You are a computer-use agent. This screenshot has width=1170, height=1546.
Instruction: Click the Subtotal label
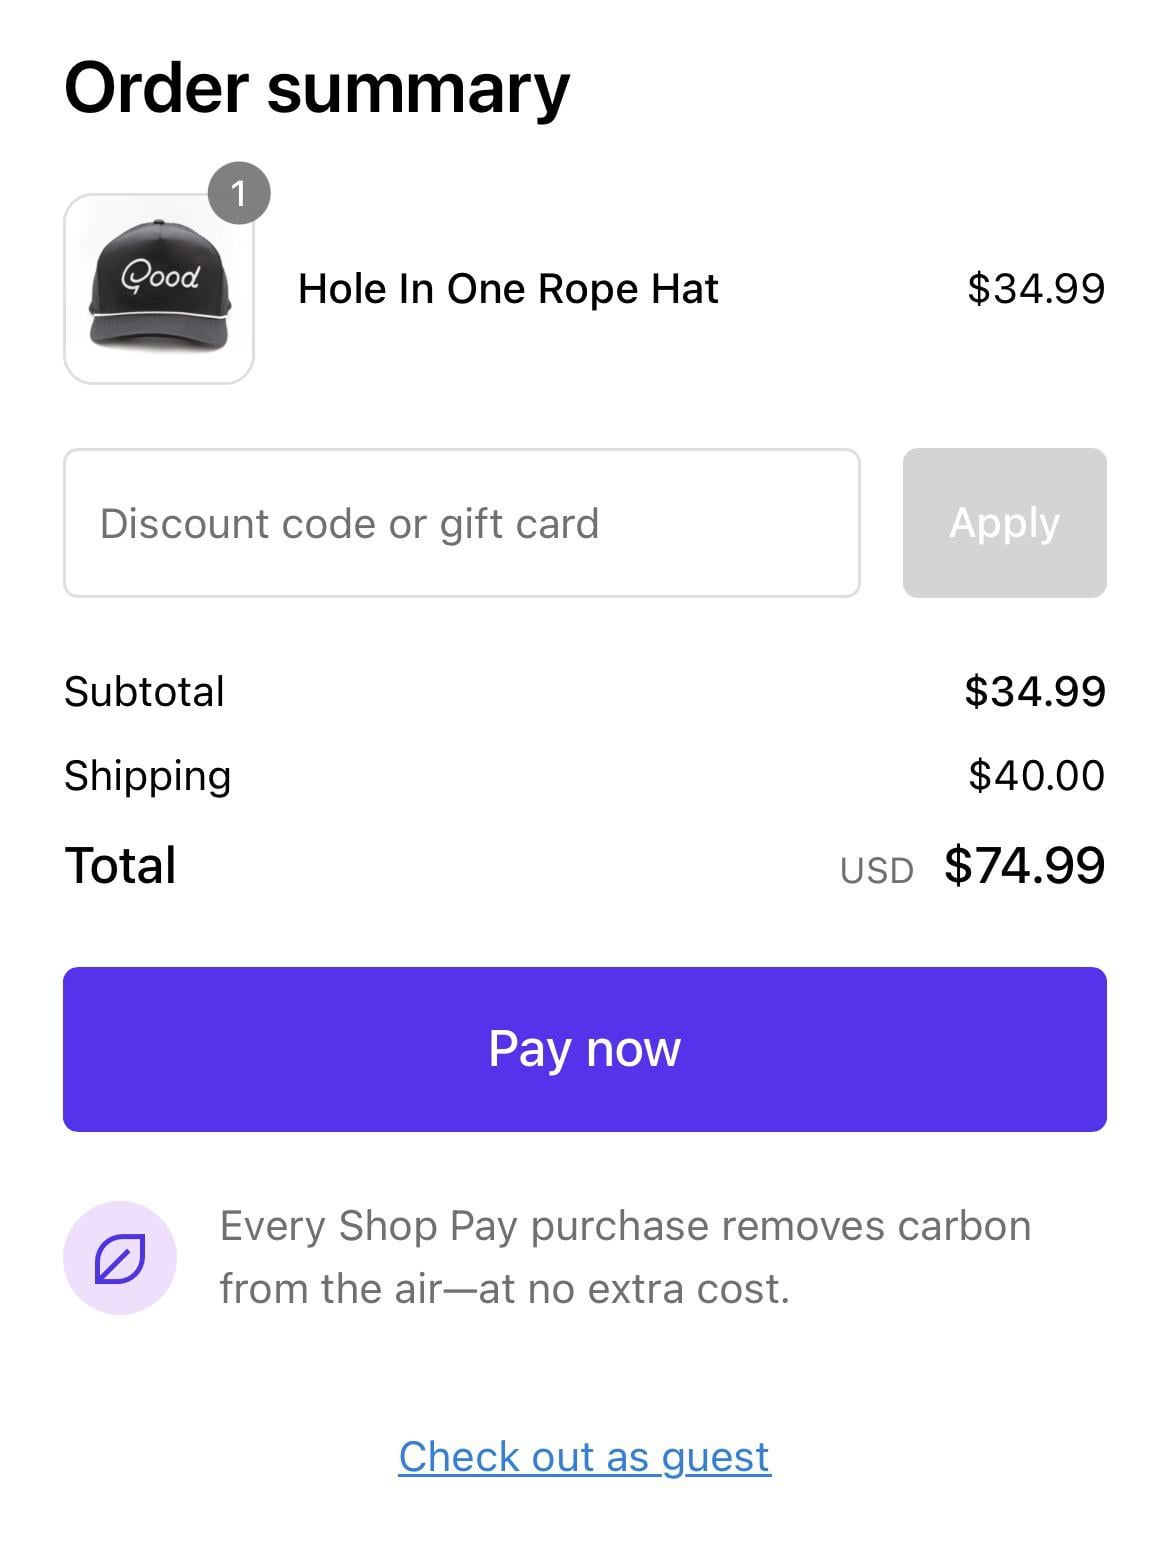[145, 692]
